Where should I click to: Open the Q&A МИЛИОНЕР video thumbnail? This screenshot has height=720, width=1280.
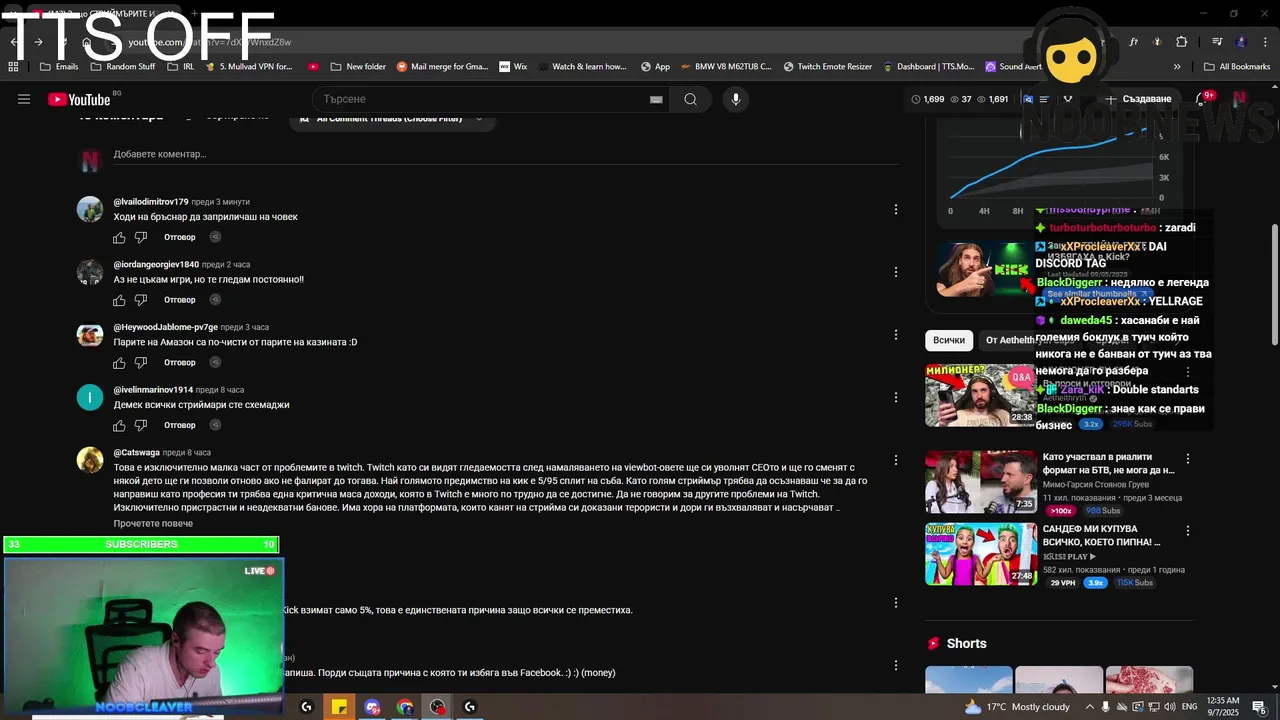click(x=981, y=395)
